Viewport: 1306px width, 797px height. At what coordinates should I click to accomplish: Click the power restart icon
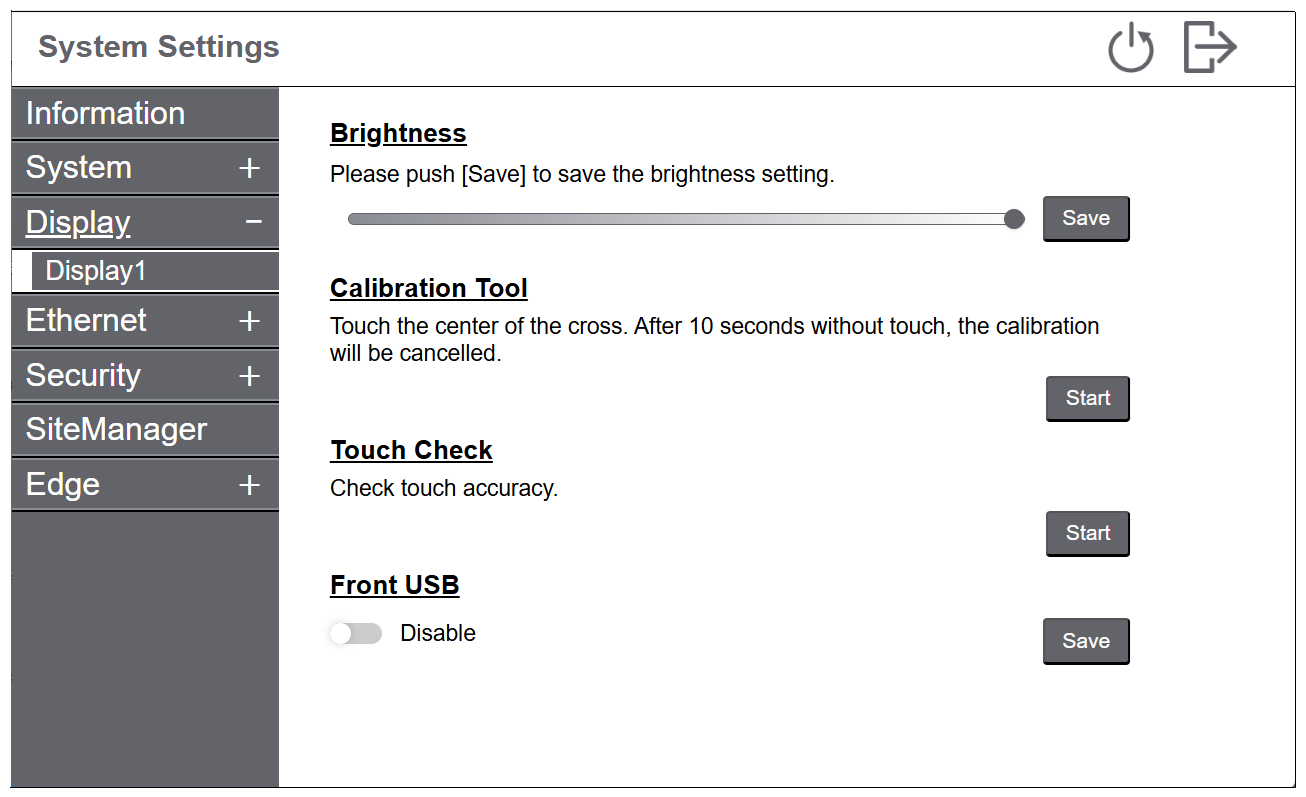click(x=1131, y=48)
